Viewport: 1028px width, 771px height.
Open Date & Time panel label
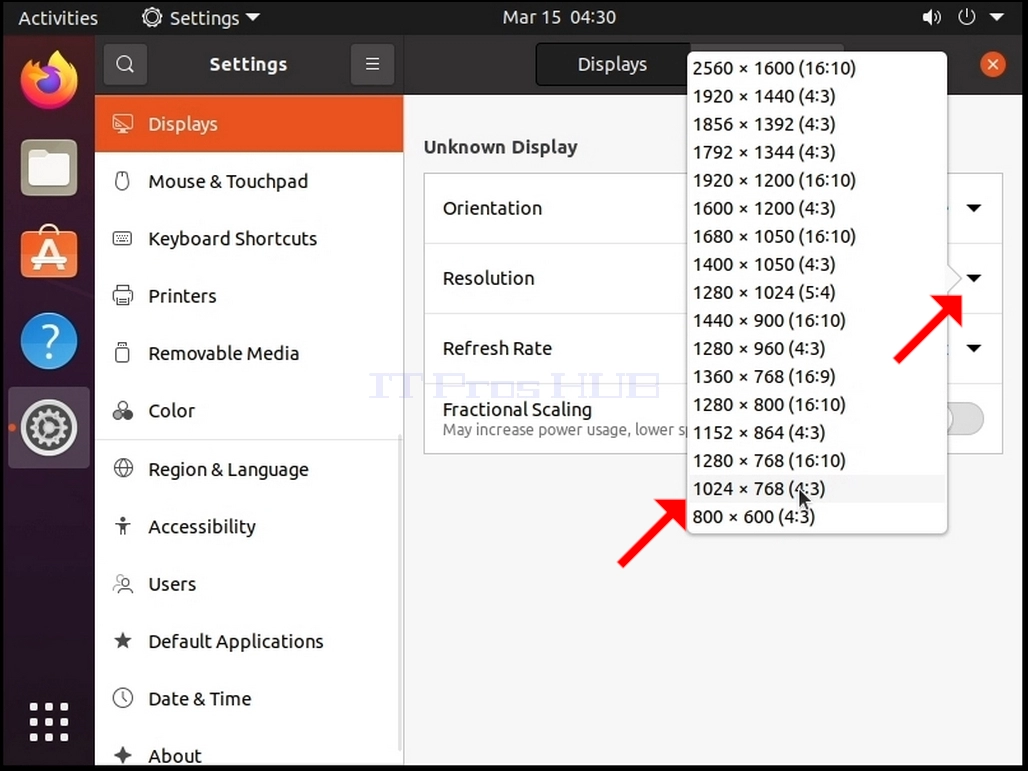[200, 699]
